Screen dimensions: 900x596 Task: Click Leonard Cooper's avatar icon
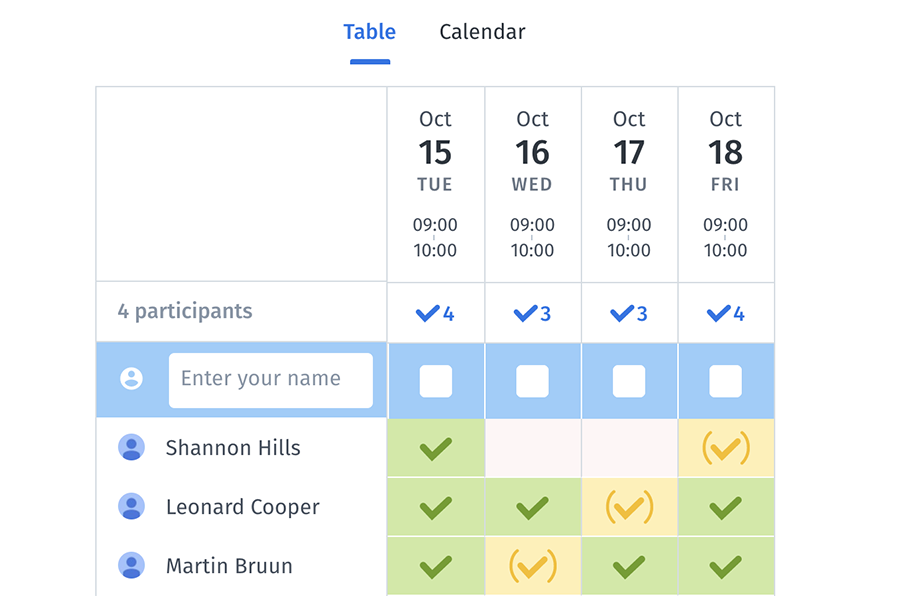(x=131, y=507)
